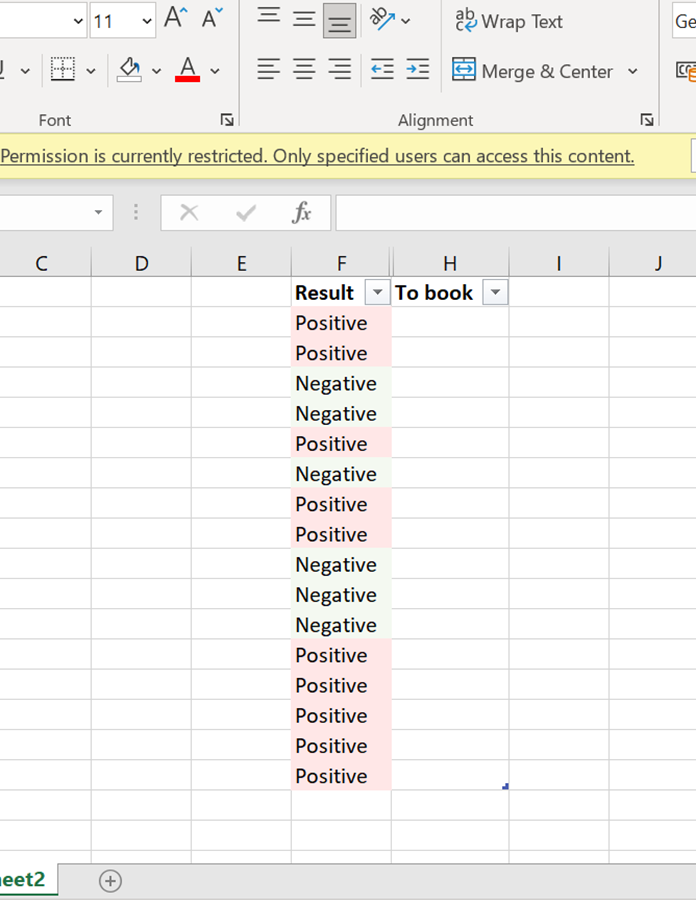This screenshot has width=696, height=900.
Task: Add a new sheet with the plus button
Action: pyautogui.click(x=110, y=881)
